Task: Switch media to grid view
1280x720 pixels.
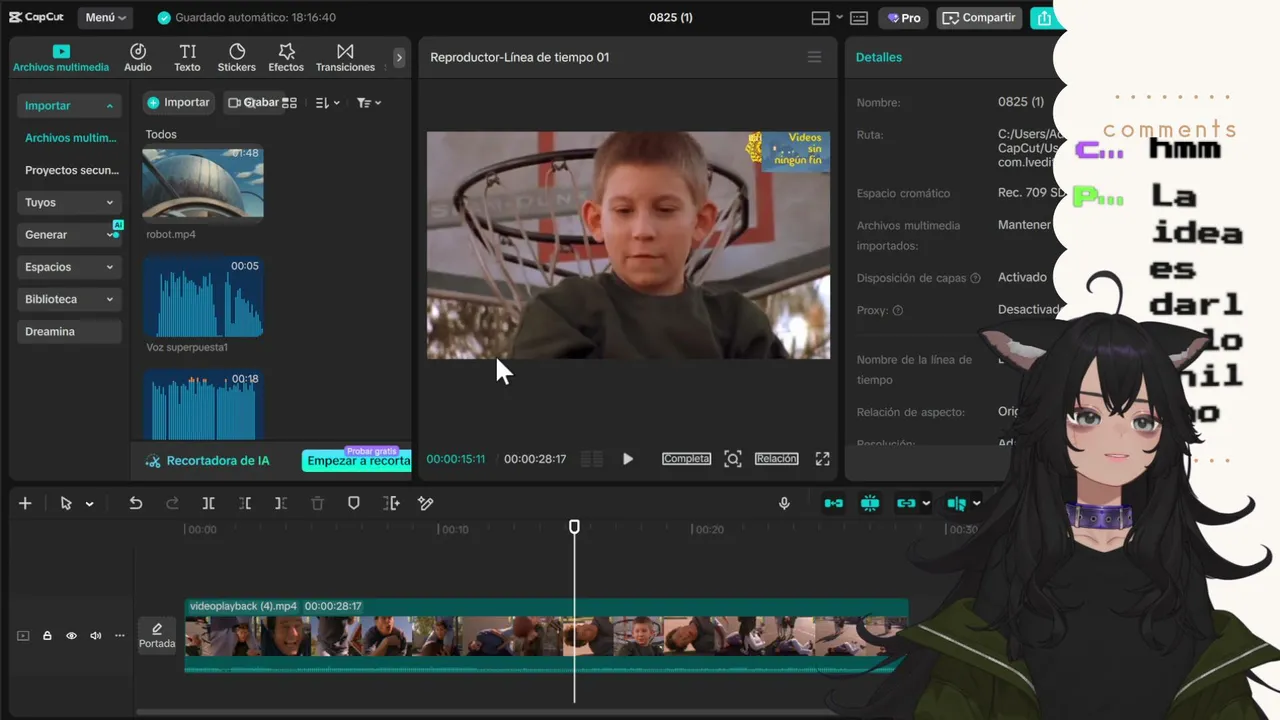Action: 290,103
